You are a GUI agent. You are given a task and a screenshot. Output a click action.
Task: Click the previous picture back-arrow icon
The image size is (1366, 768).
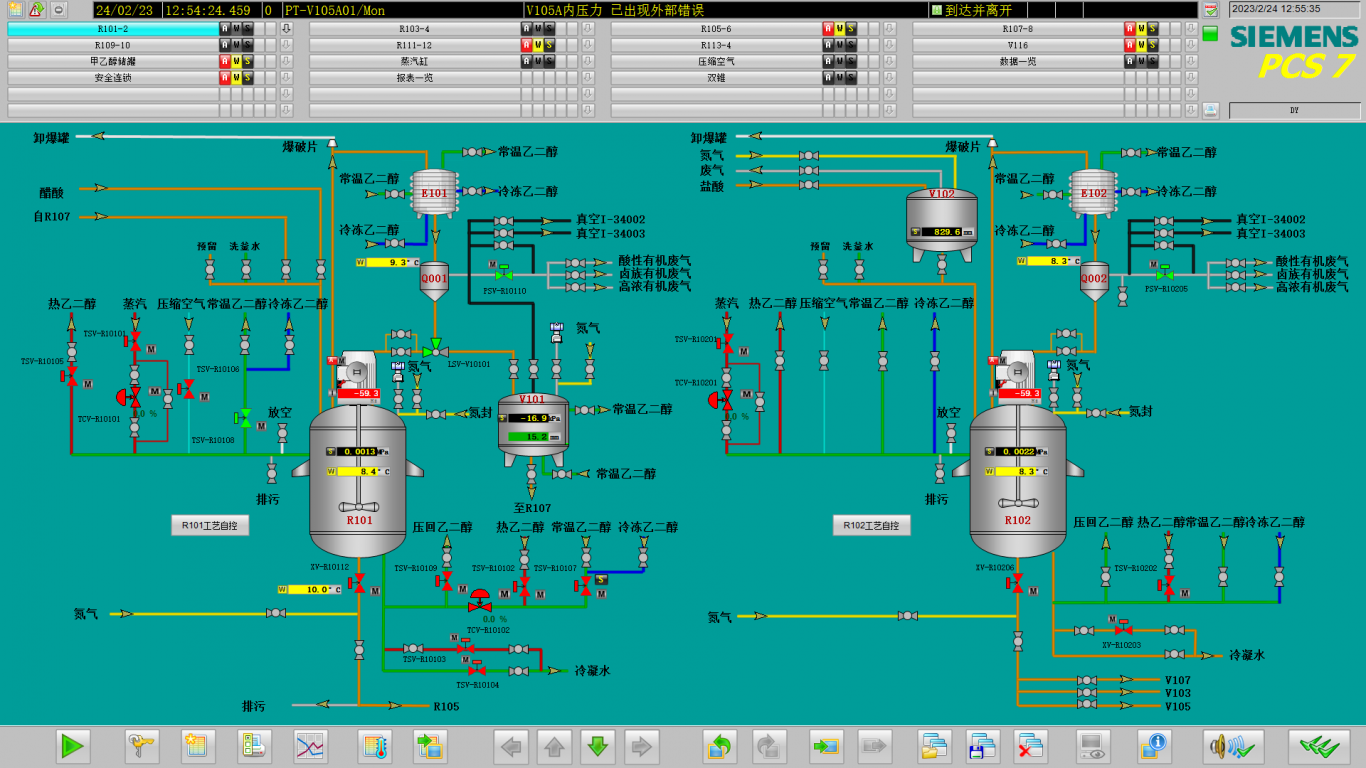click(x=720, y=746)
